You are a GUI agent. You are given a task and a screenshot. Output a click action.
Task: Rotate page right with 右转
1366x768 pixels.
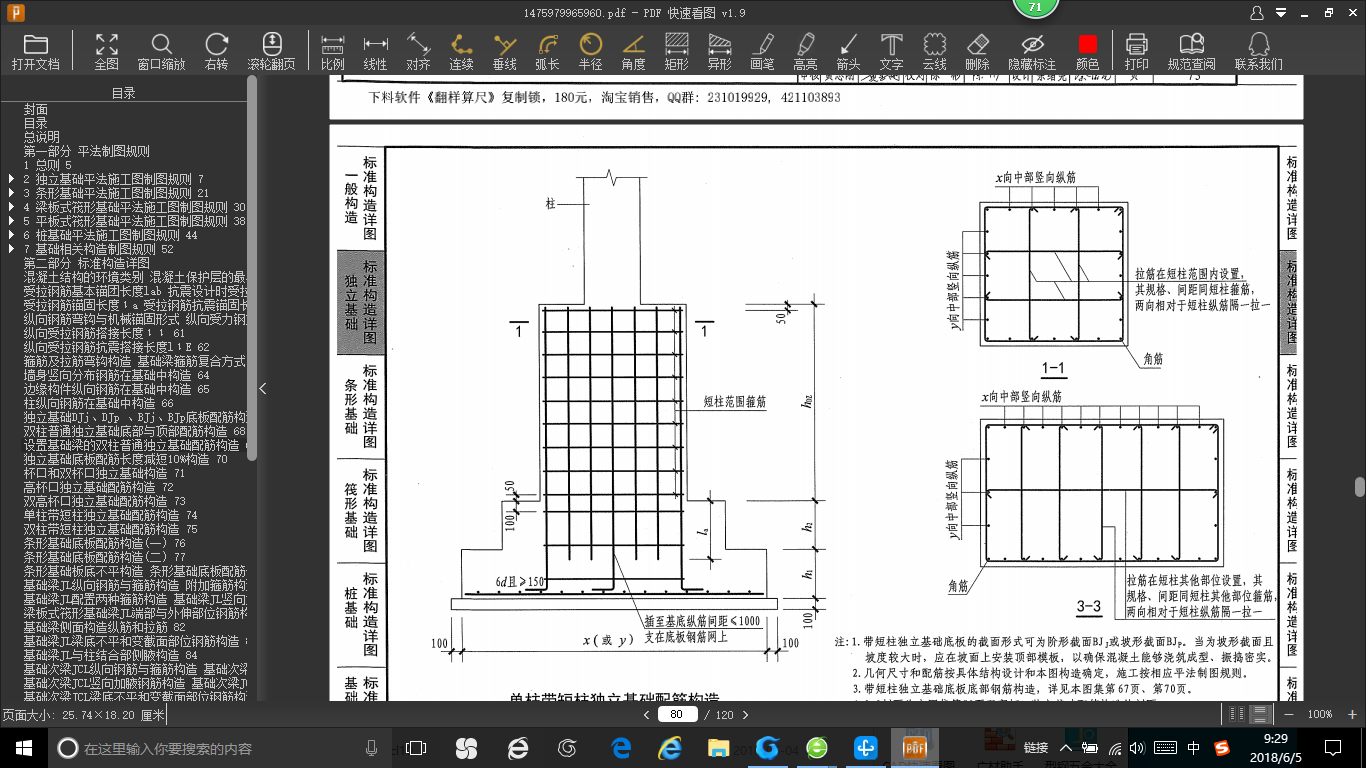pos(216,52)
